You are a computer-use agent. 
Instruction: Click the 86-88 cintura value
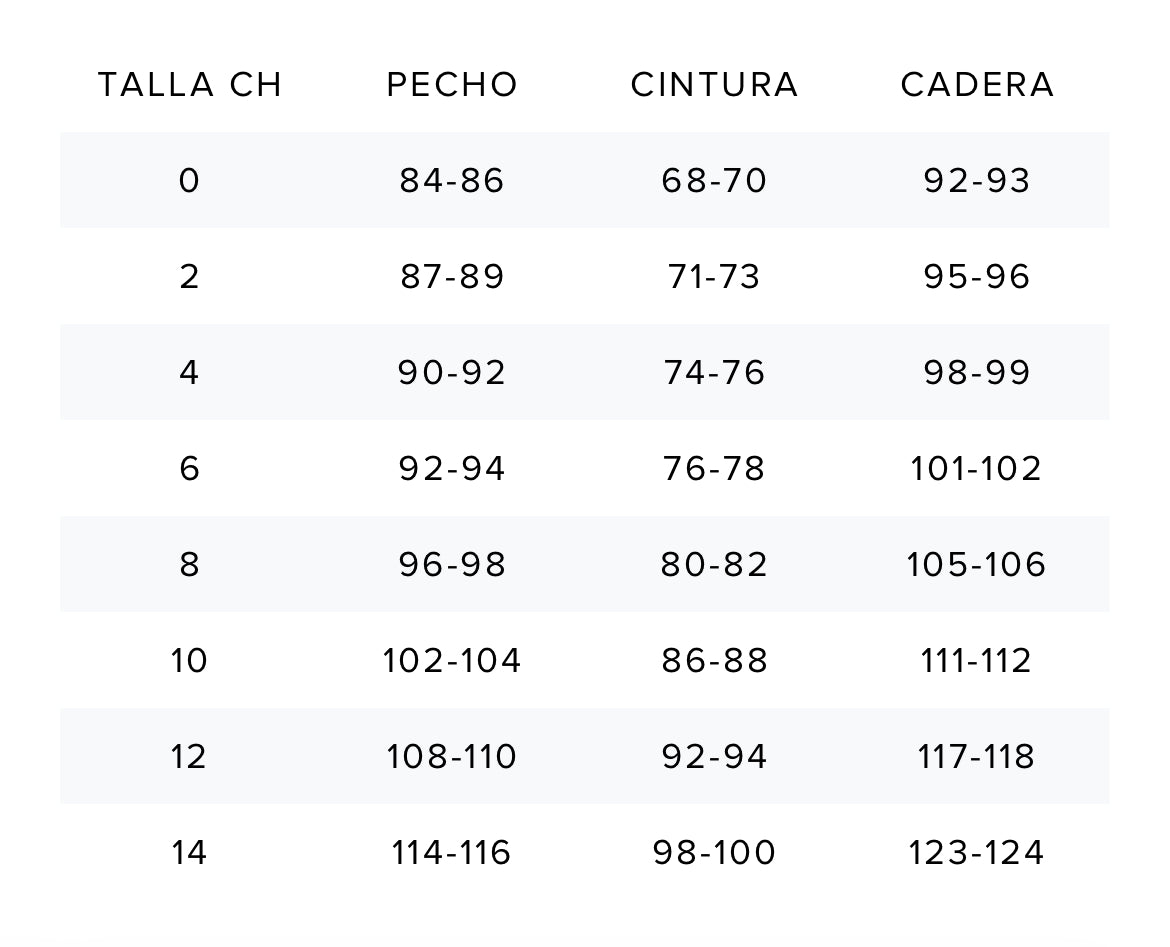(714, 661)
